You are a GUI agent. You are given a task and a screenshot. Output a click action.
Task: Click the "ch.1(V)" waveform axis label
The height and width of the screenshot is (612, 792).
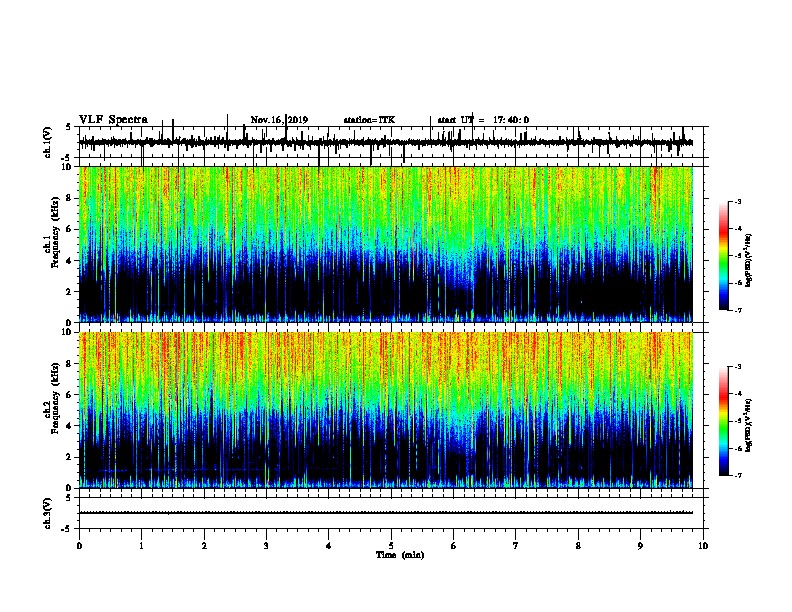coord(47,142)
